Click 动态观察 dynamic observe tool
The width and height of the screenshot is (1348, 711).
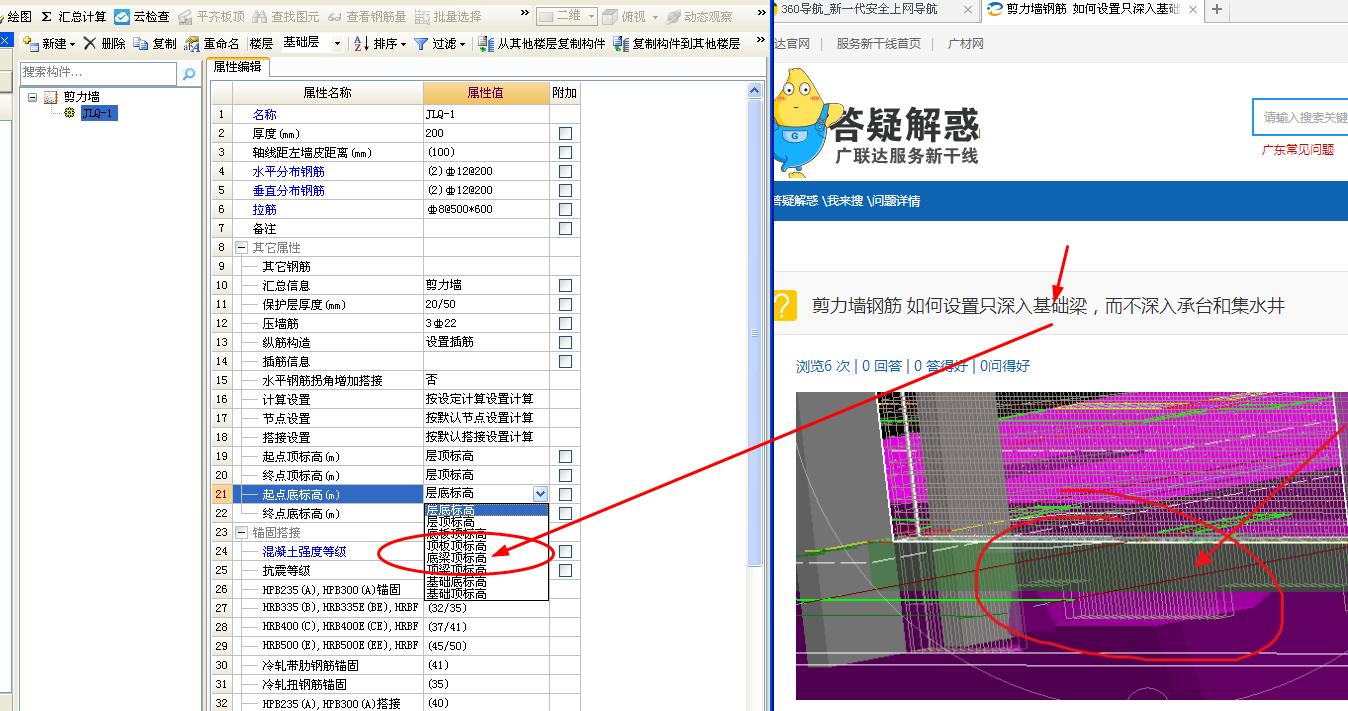[x=699, y=17]
